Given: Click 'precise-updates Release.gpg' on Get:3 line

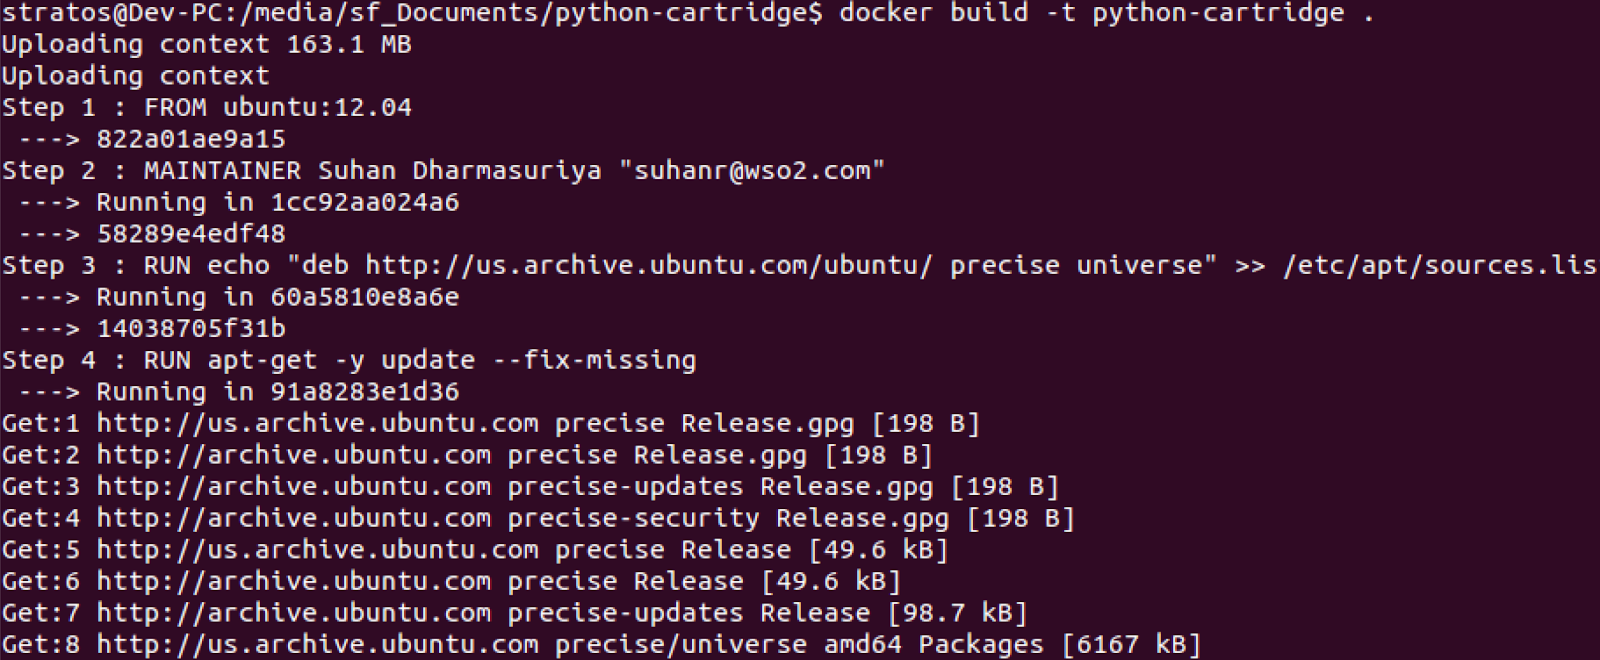Looking at the screenshot, I should pyautogui.click(x=721, y=487).
